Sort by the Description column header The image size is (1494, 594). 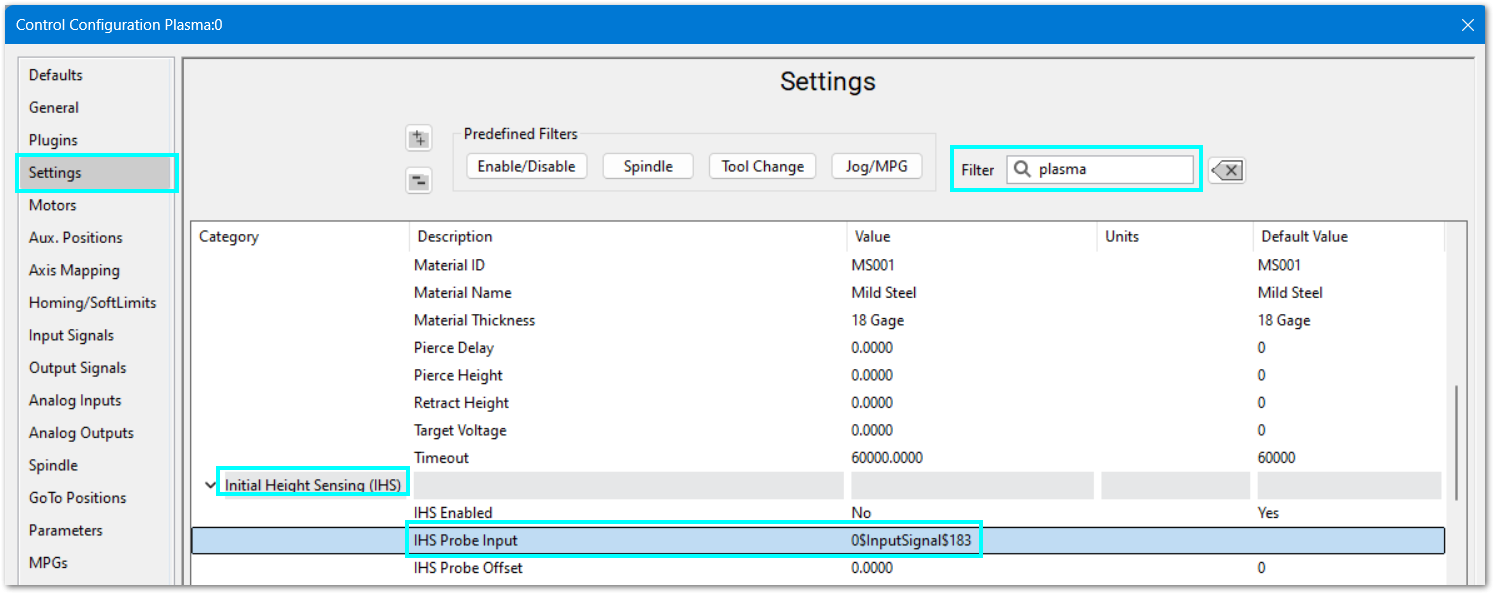tap(628, 237)
